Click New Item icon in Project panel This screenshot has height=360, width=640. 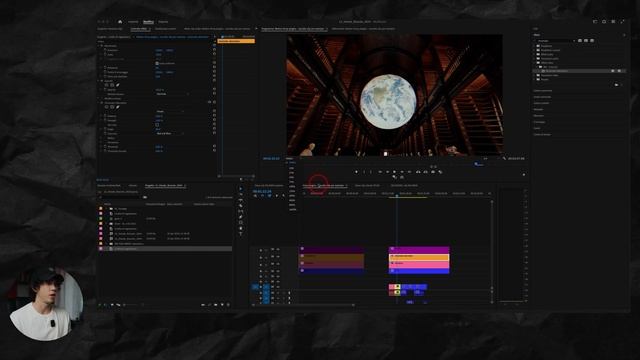(x=222, y=304)
